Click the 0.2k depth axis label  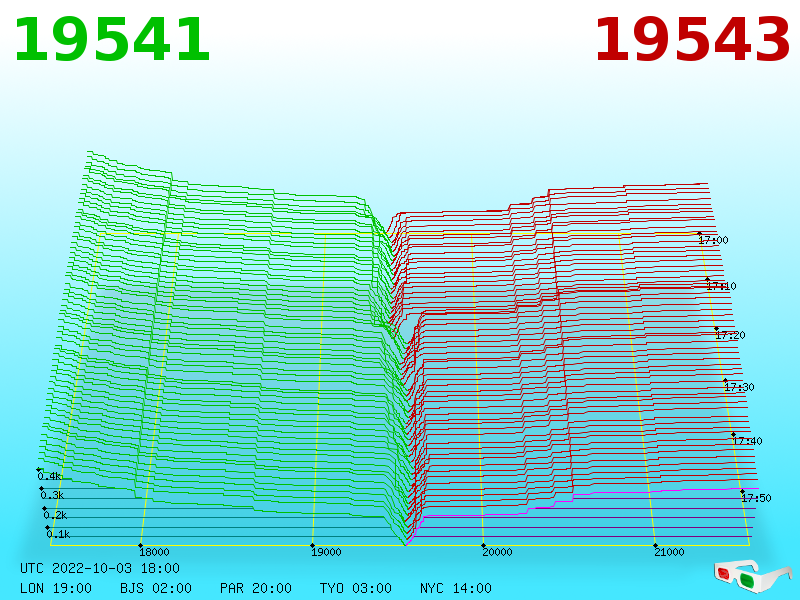[55, 515]
